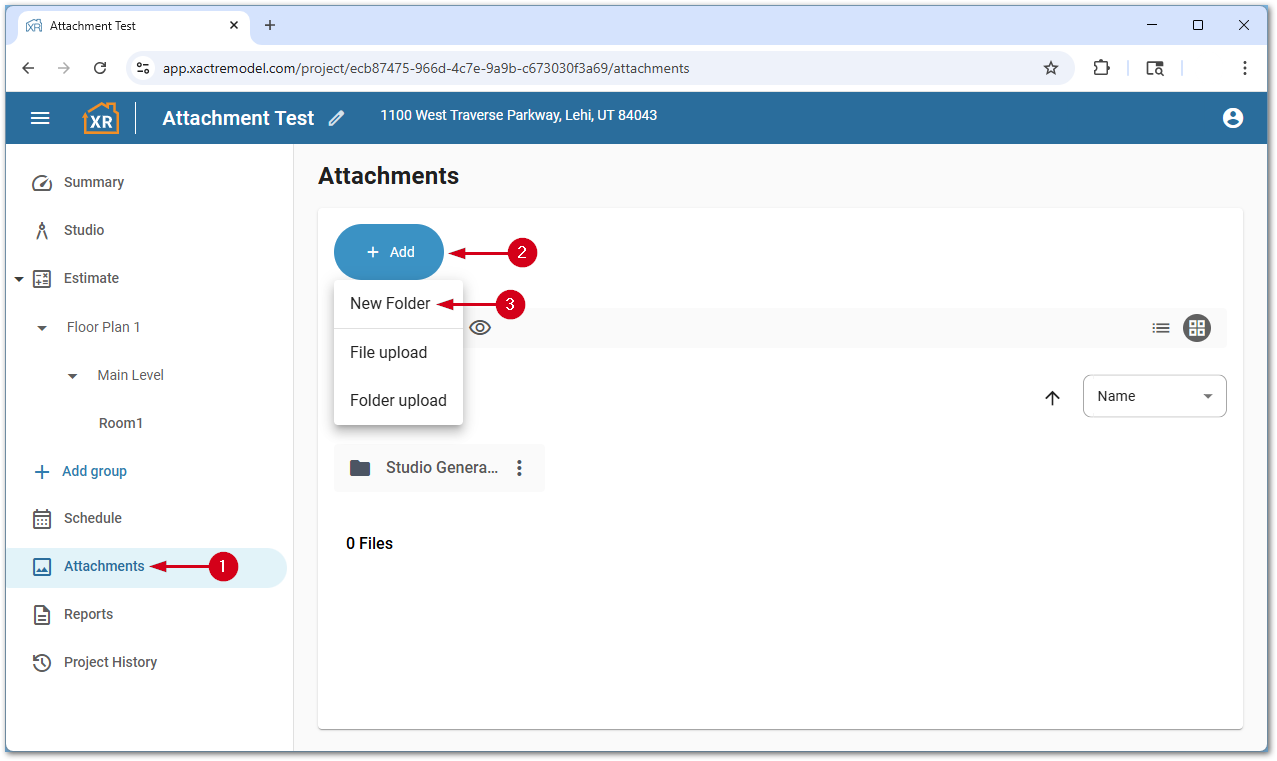Open the Name sort dropdown

point(1154,396)
